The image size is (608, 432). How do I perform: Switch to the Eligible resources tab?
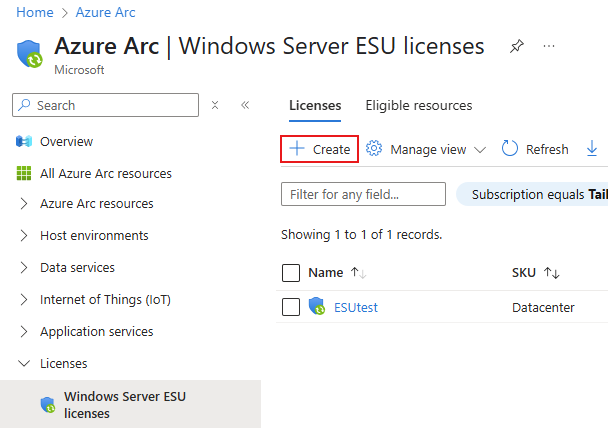click(419, 106)
